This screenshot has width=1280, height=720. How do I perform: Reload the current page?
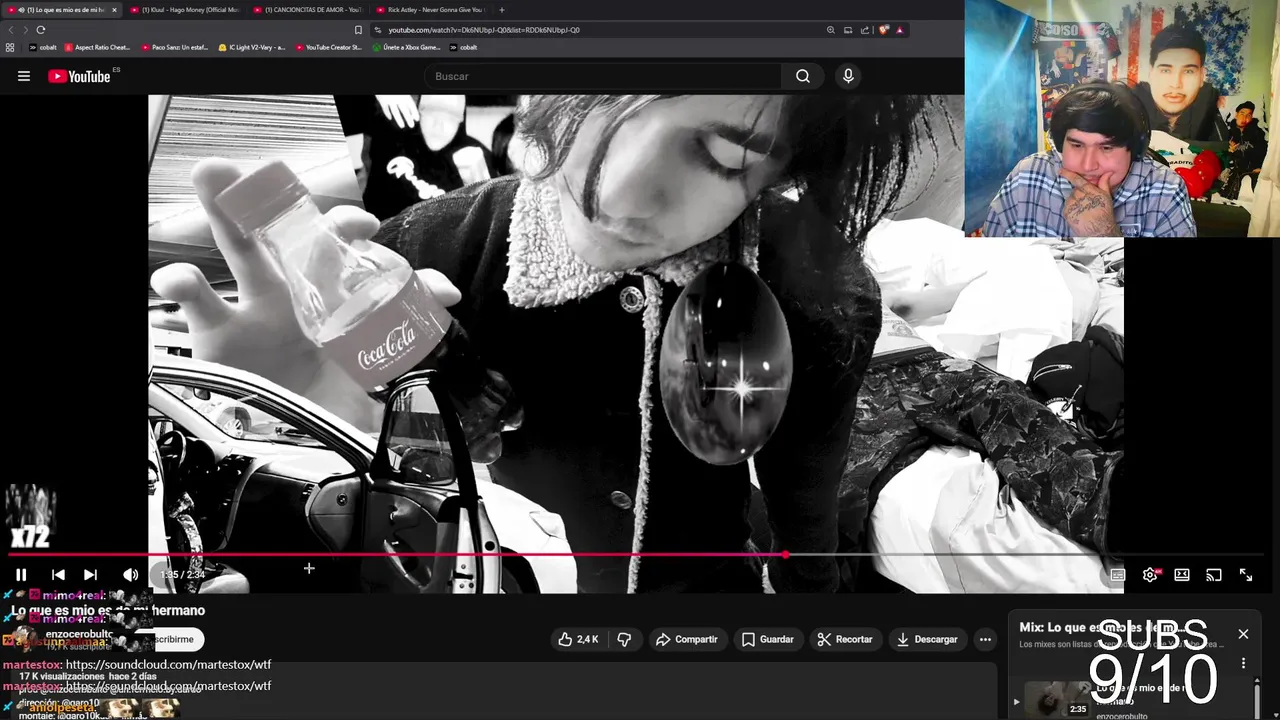coord(41,30)
